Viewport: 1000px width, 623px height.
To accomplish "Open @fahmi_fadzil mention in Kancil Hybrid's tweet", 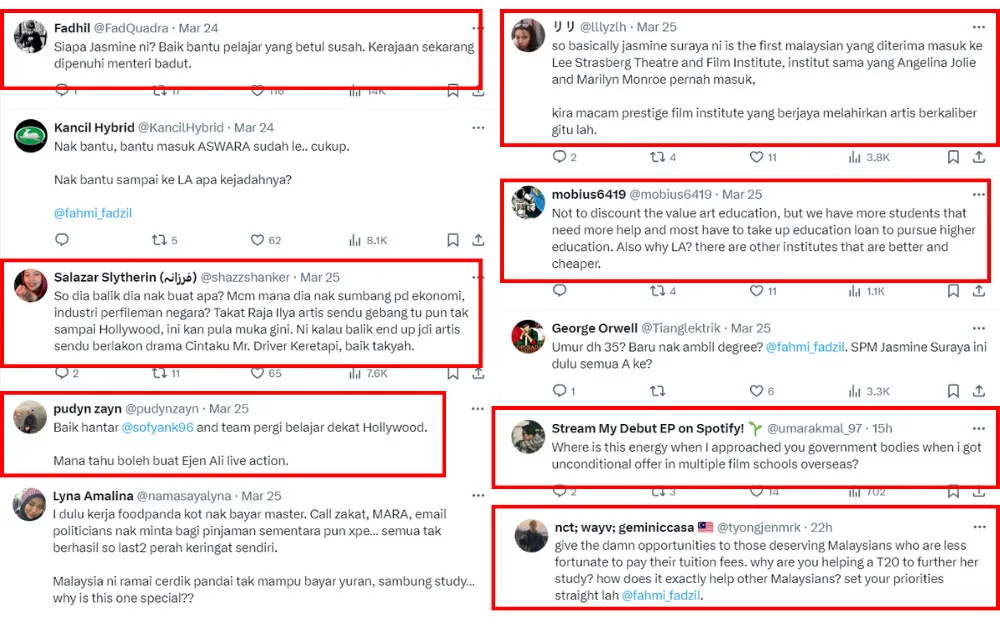I will (x=94, y=213).
